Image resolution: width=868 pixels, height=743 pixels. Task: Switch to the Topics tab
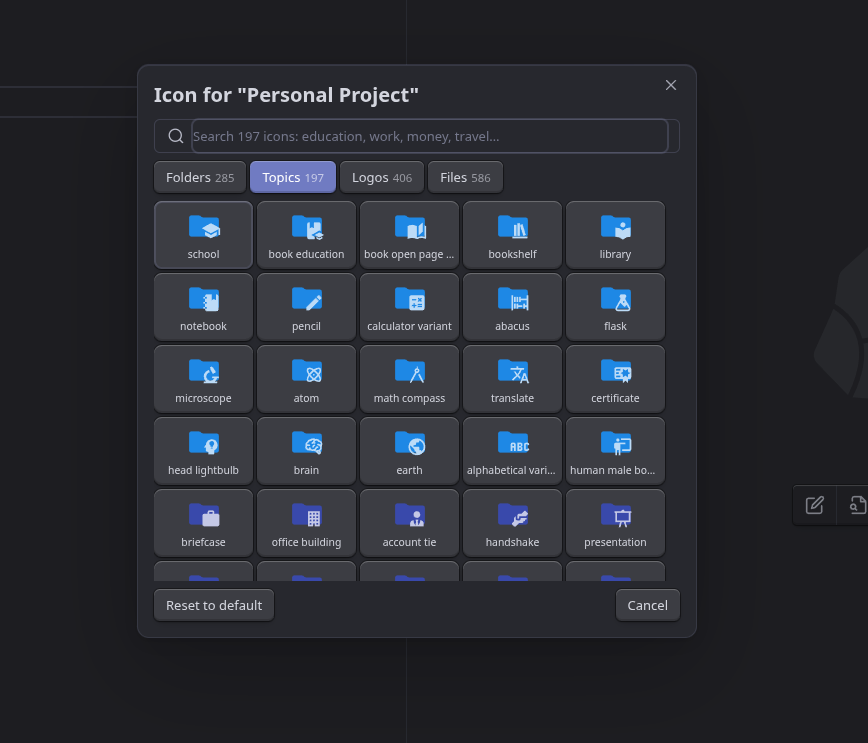[293, 177]
